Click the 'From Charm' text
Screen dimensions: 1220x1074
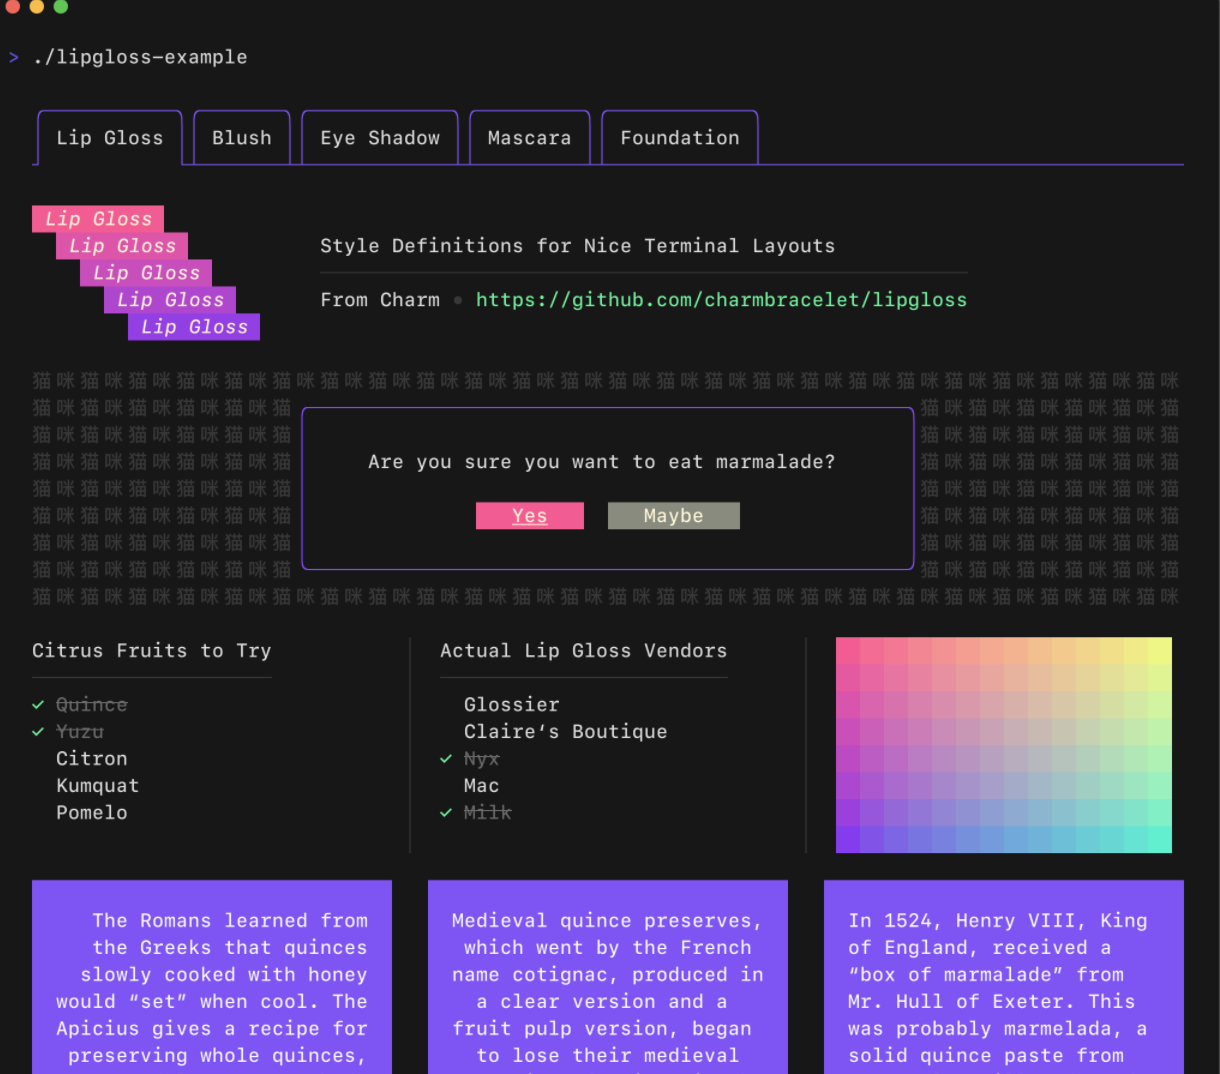pyautogui.click(x=380, y=300)
